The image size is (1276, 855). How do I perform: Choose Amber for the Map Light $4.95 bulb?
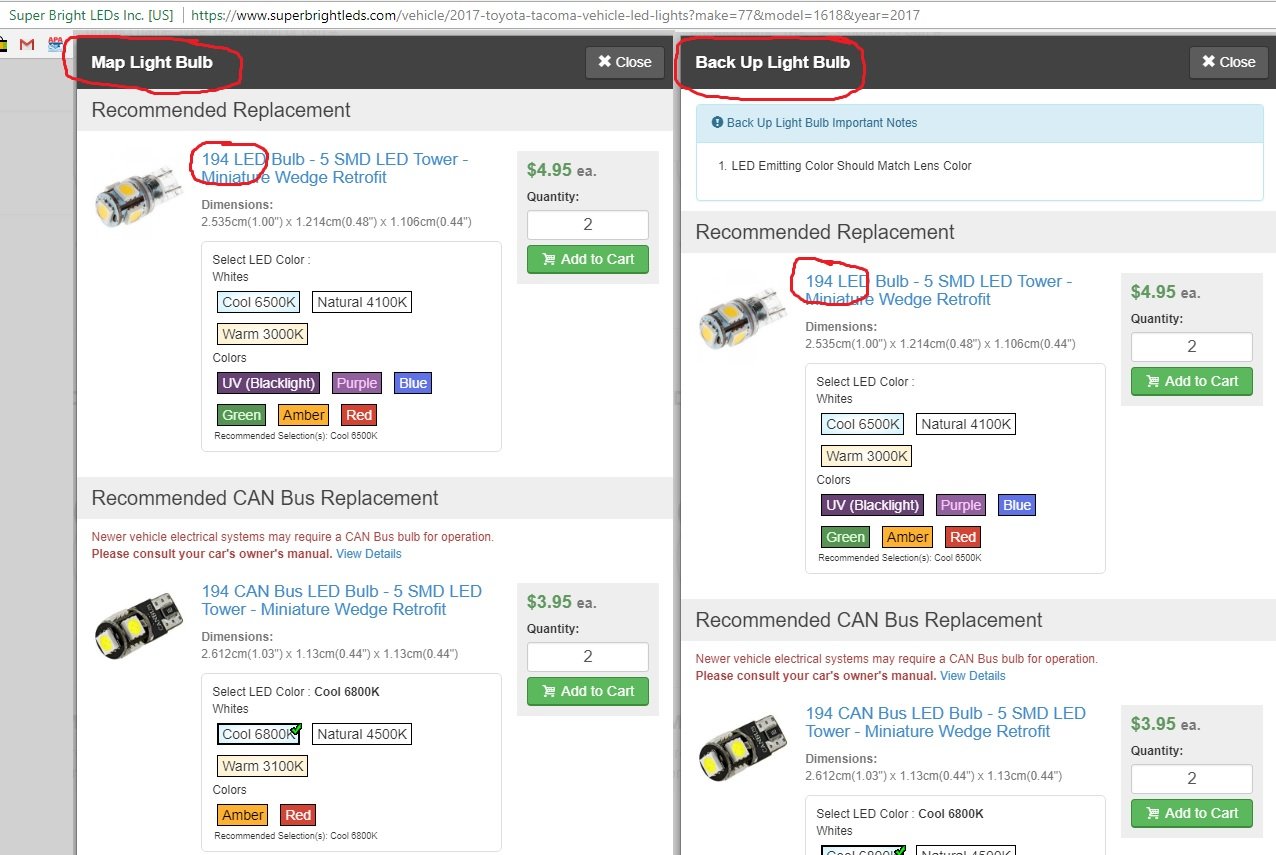[x=303, y=415]
